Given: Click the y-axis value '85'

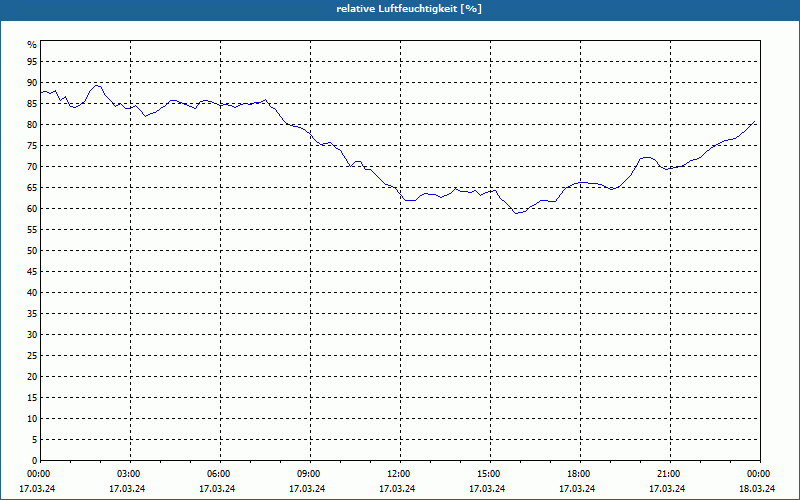Looking at the screenshot, I should pyautogui.click(x=32, y=104).
